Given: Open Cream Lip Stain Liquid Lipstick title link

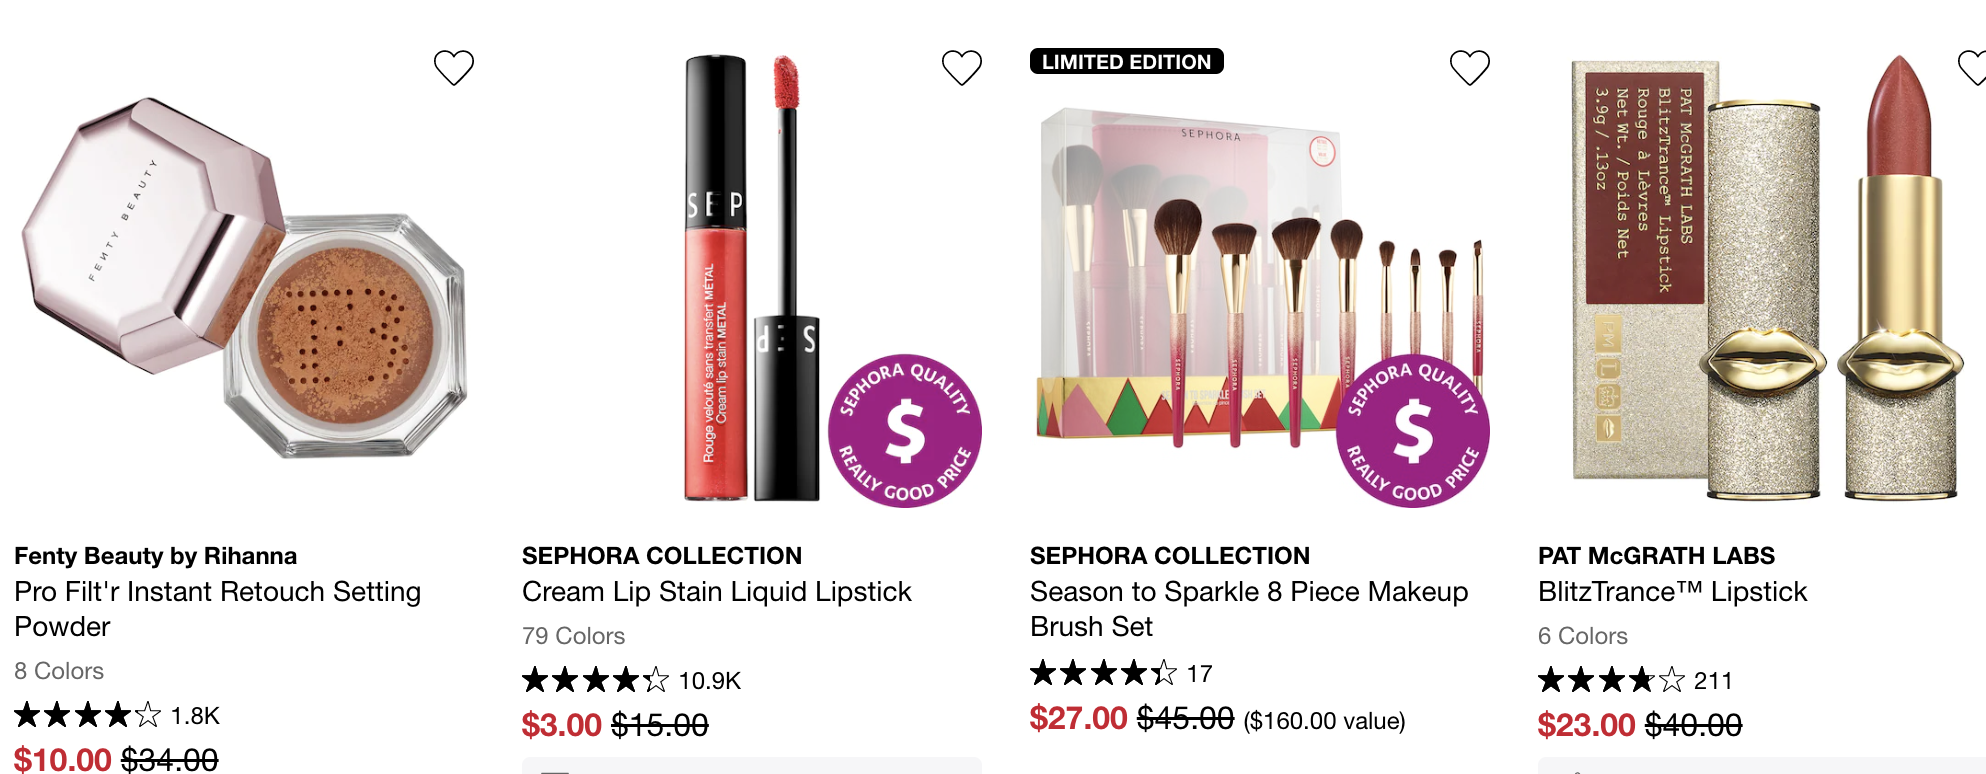Looking at the screenshot, I should (716, 592).
